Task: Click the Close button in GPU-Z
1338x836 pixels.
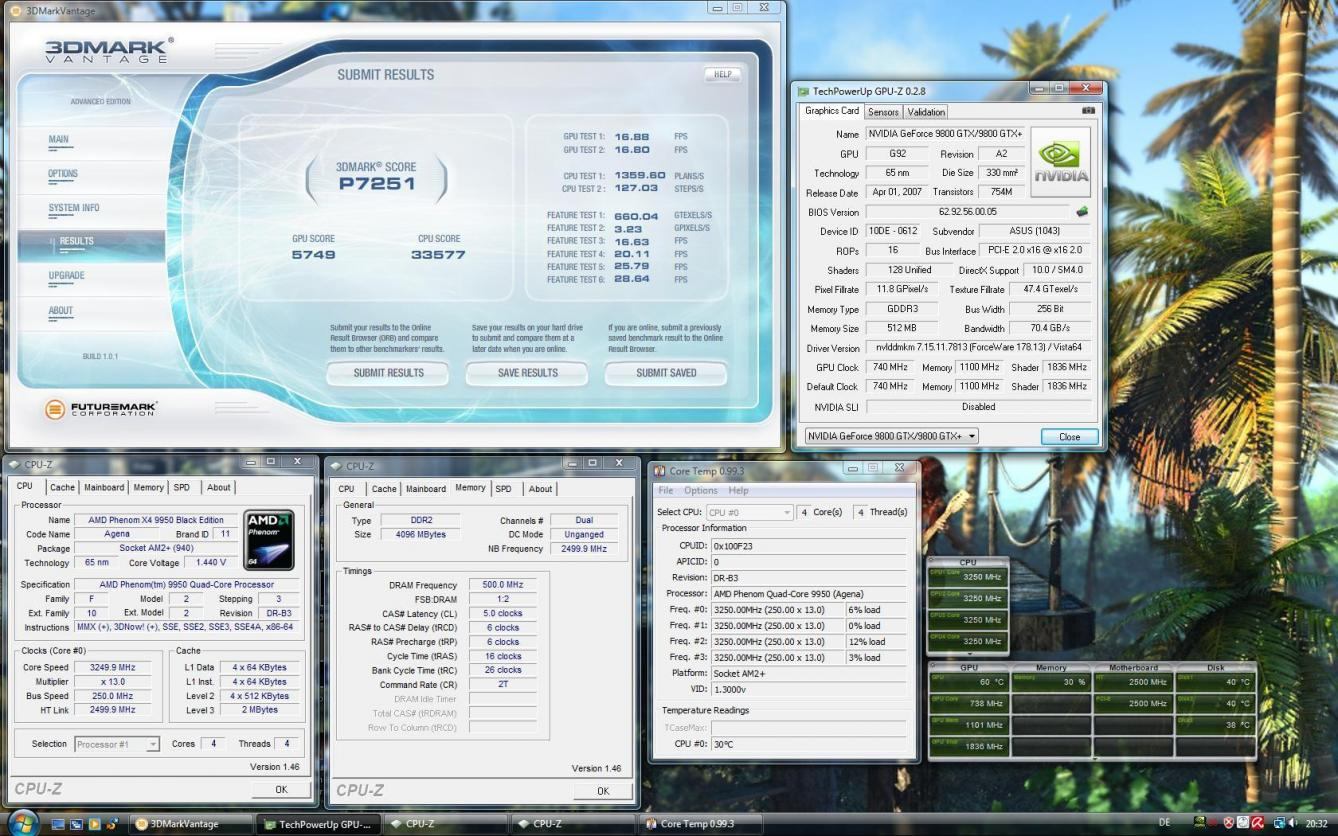Action: tap(1070, 437)
